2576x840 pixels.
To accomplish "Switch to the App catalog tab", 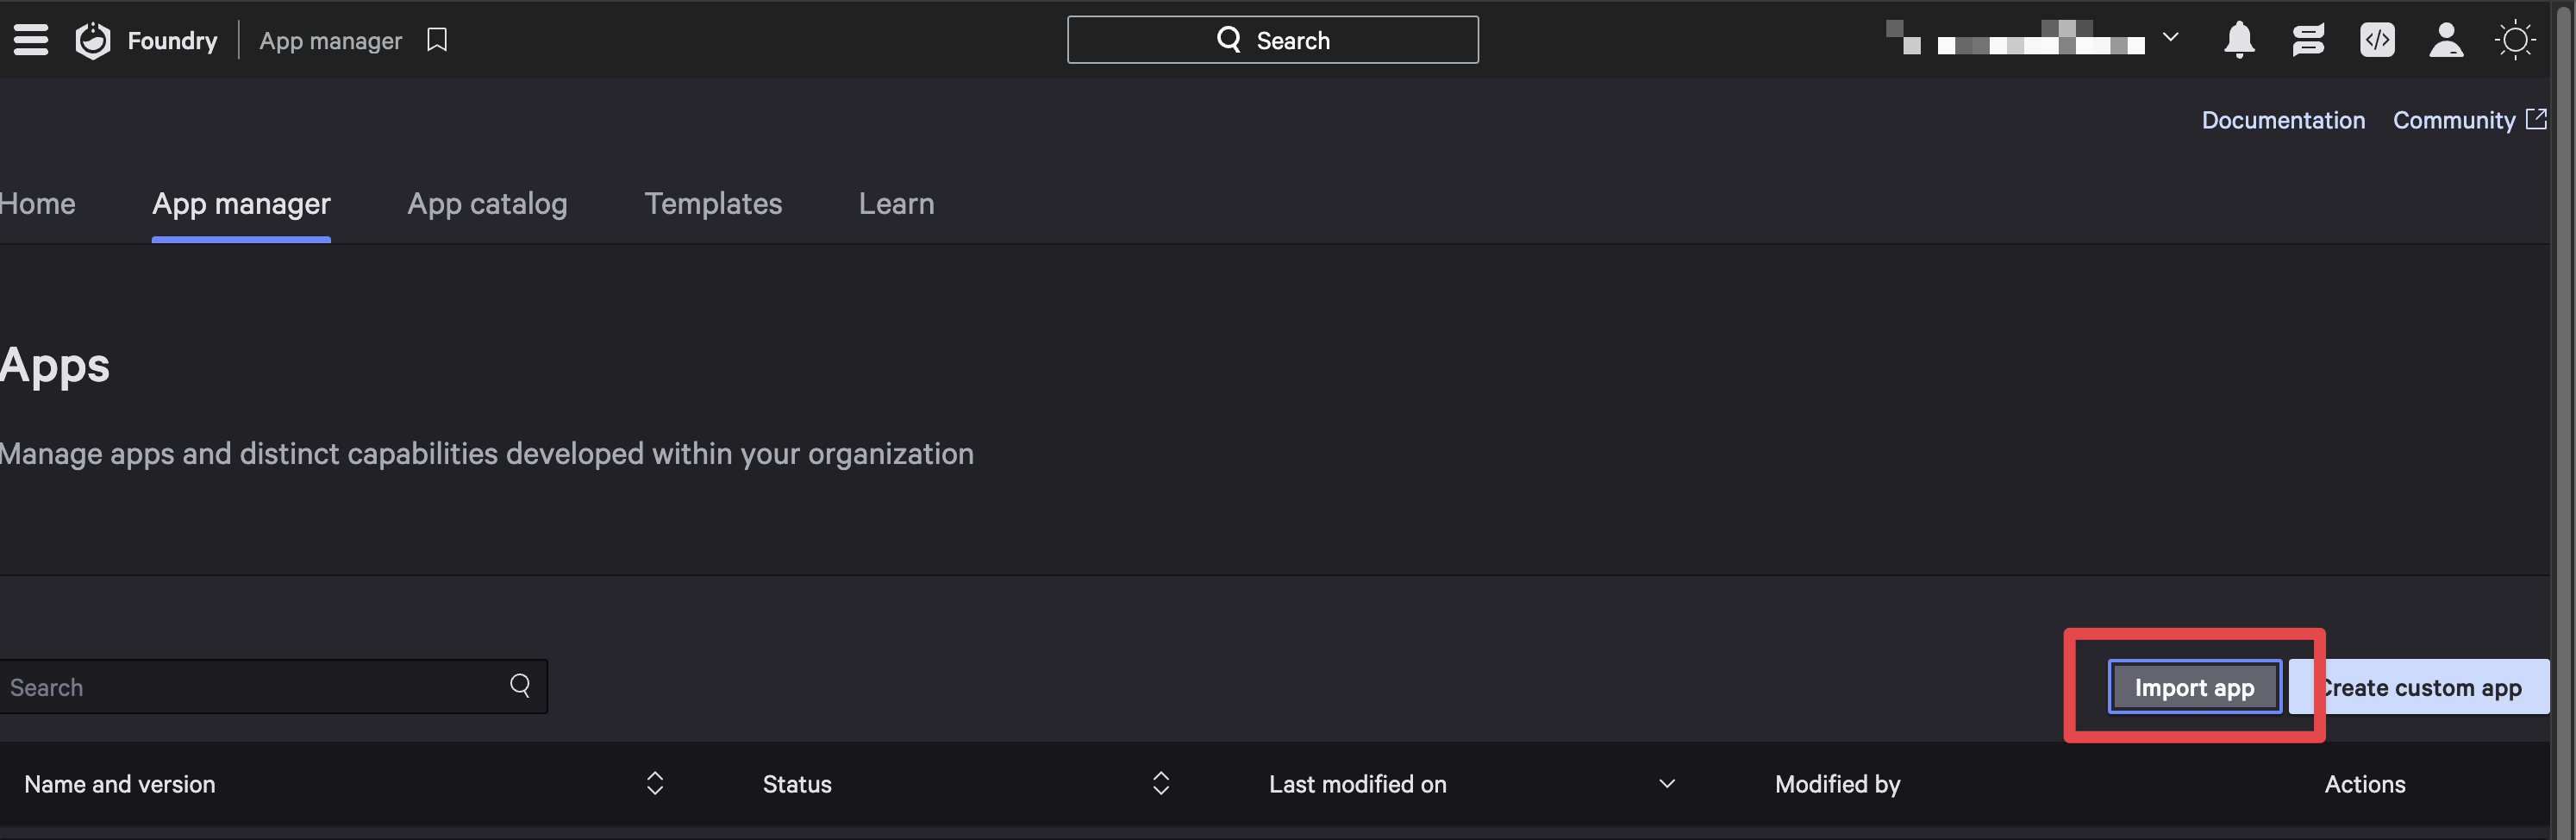I will coord(487,204).
